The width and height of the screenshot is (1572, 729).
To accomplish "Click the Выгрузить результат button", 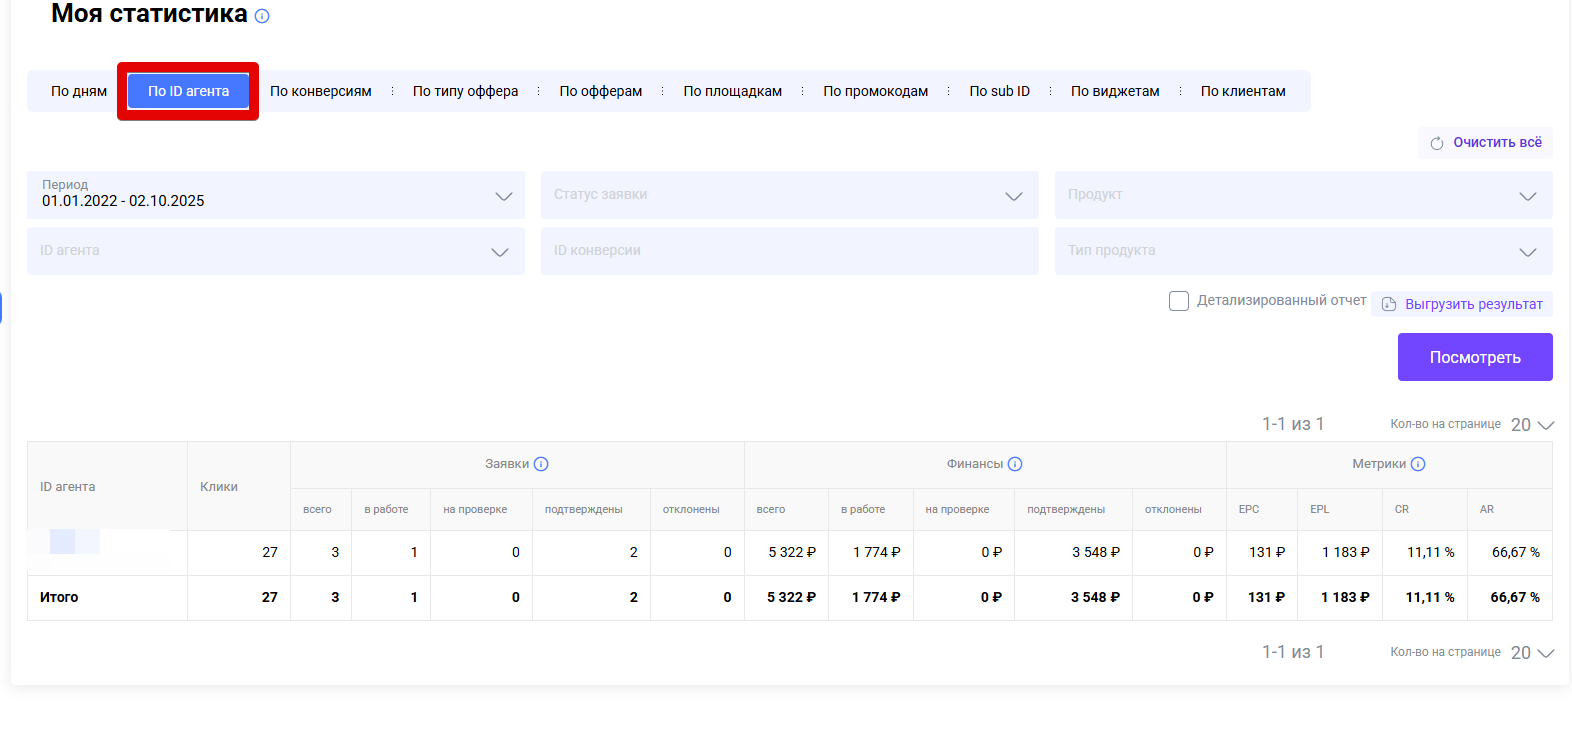I will (x=1472, y=304).
